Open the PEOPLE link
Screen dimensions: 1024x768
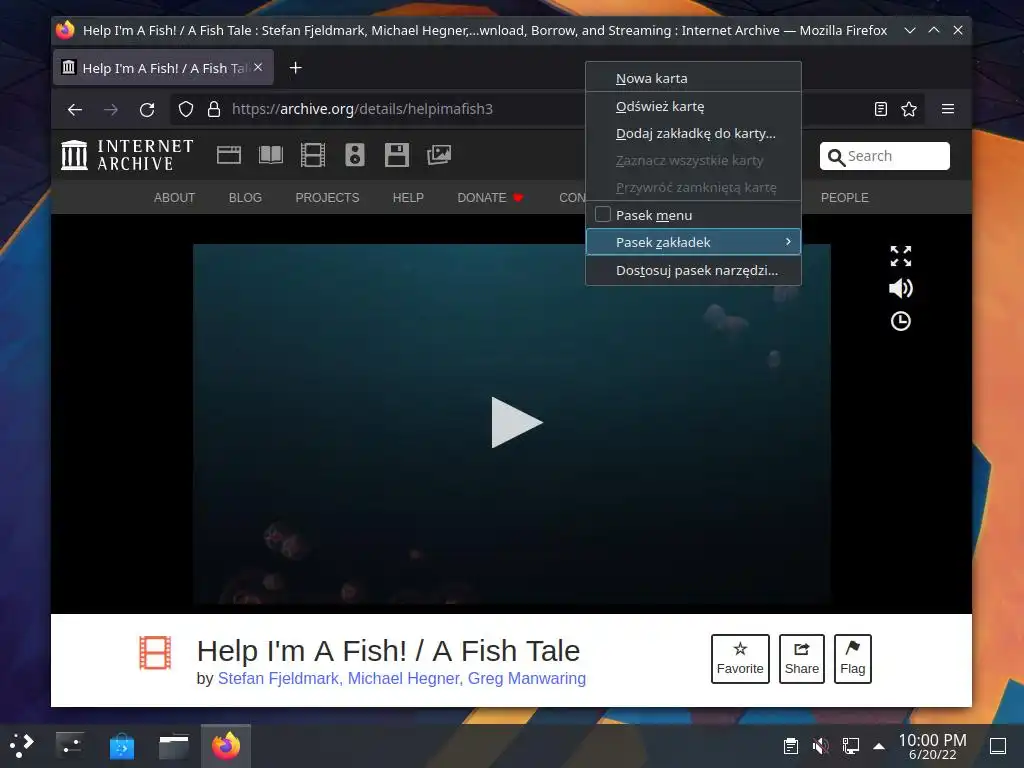[844, 198]
